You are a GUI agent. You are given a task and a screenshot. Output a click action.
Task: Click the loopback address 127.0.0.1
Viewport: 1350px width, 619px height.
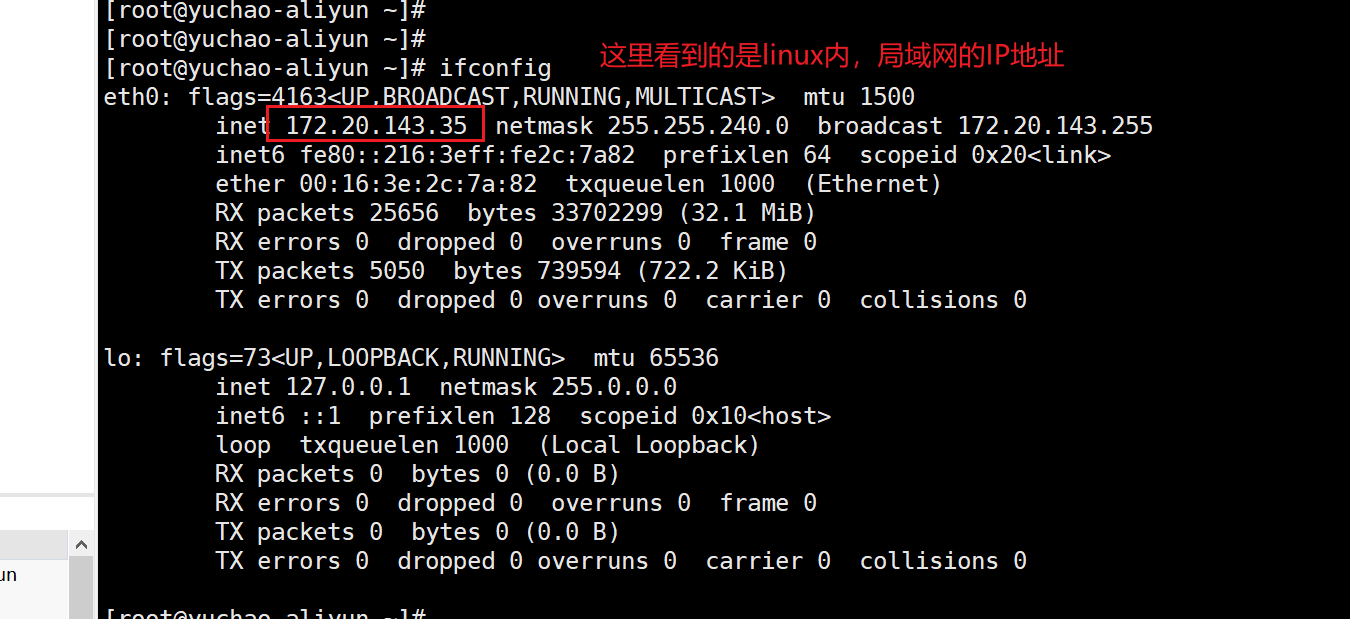click(x=348, y=387)
